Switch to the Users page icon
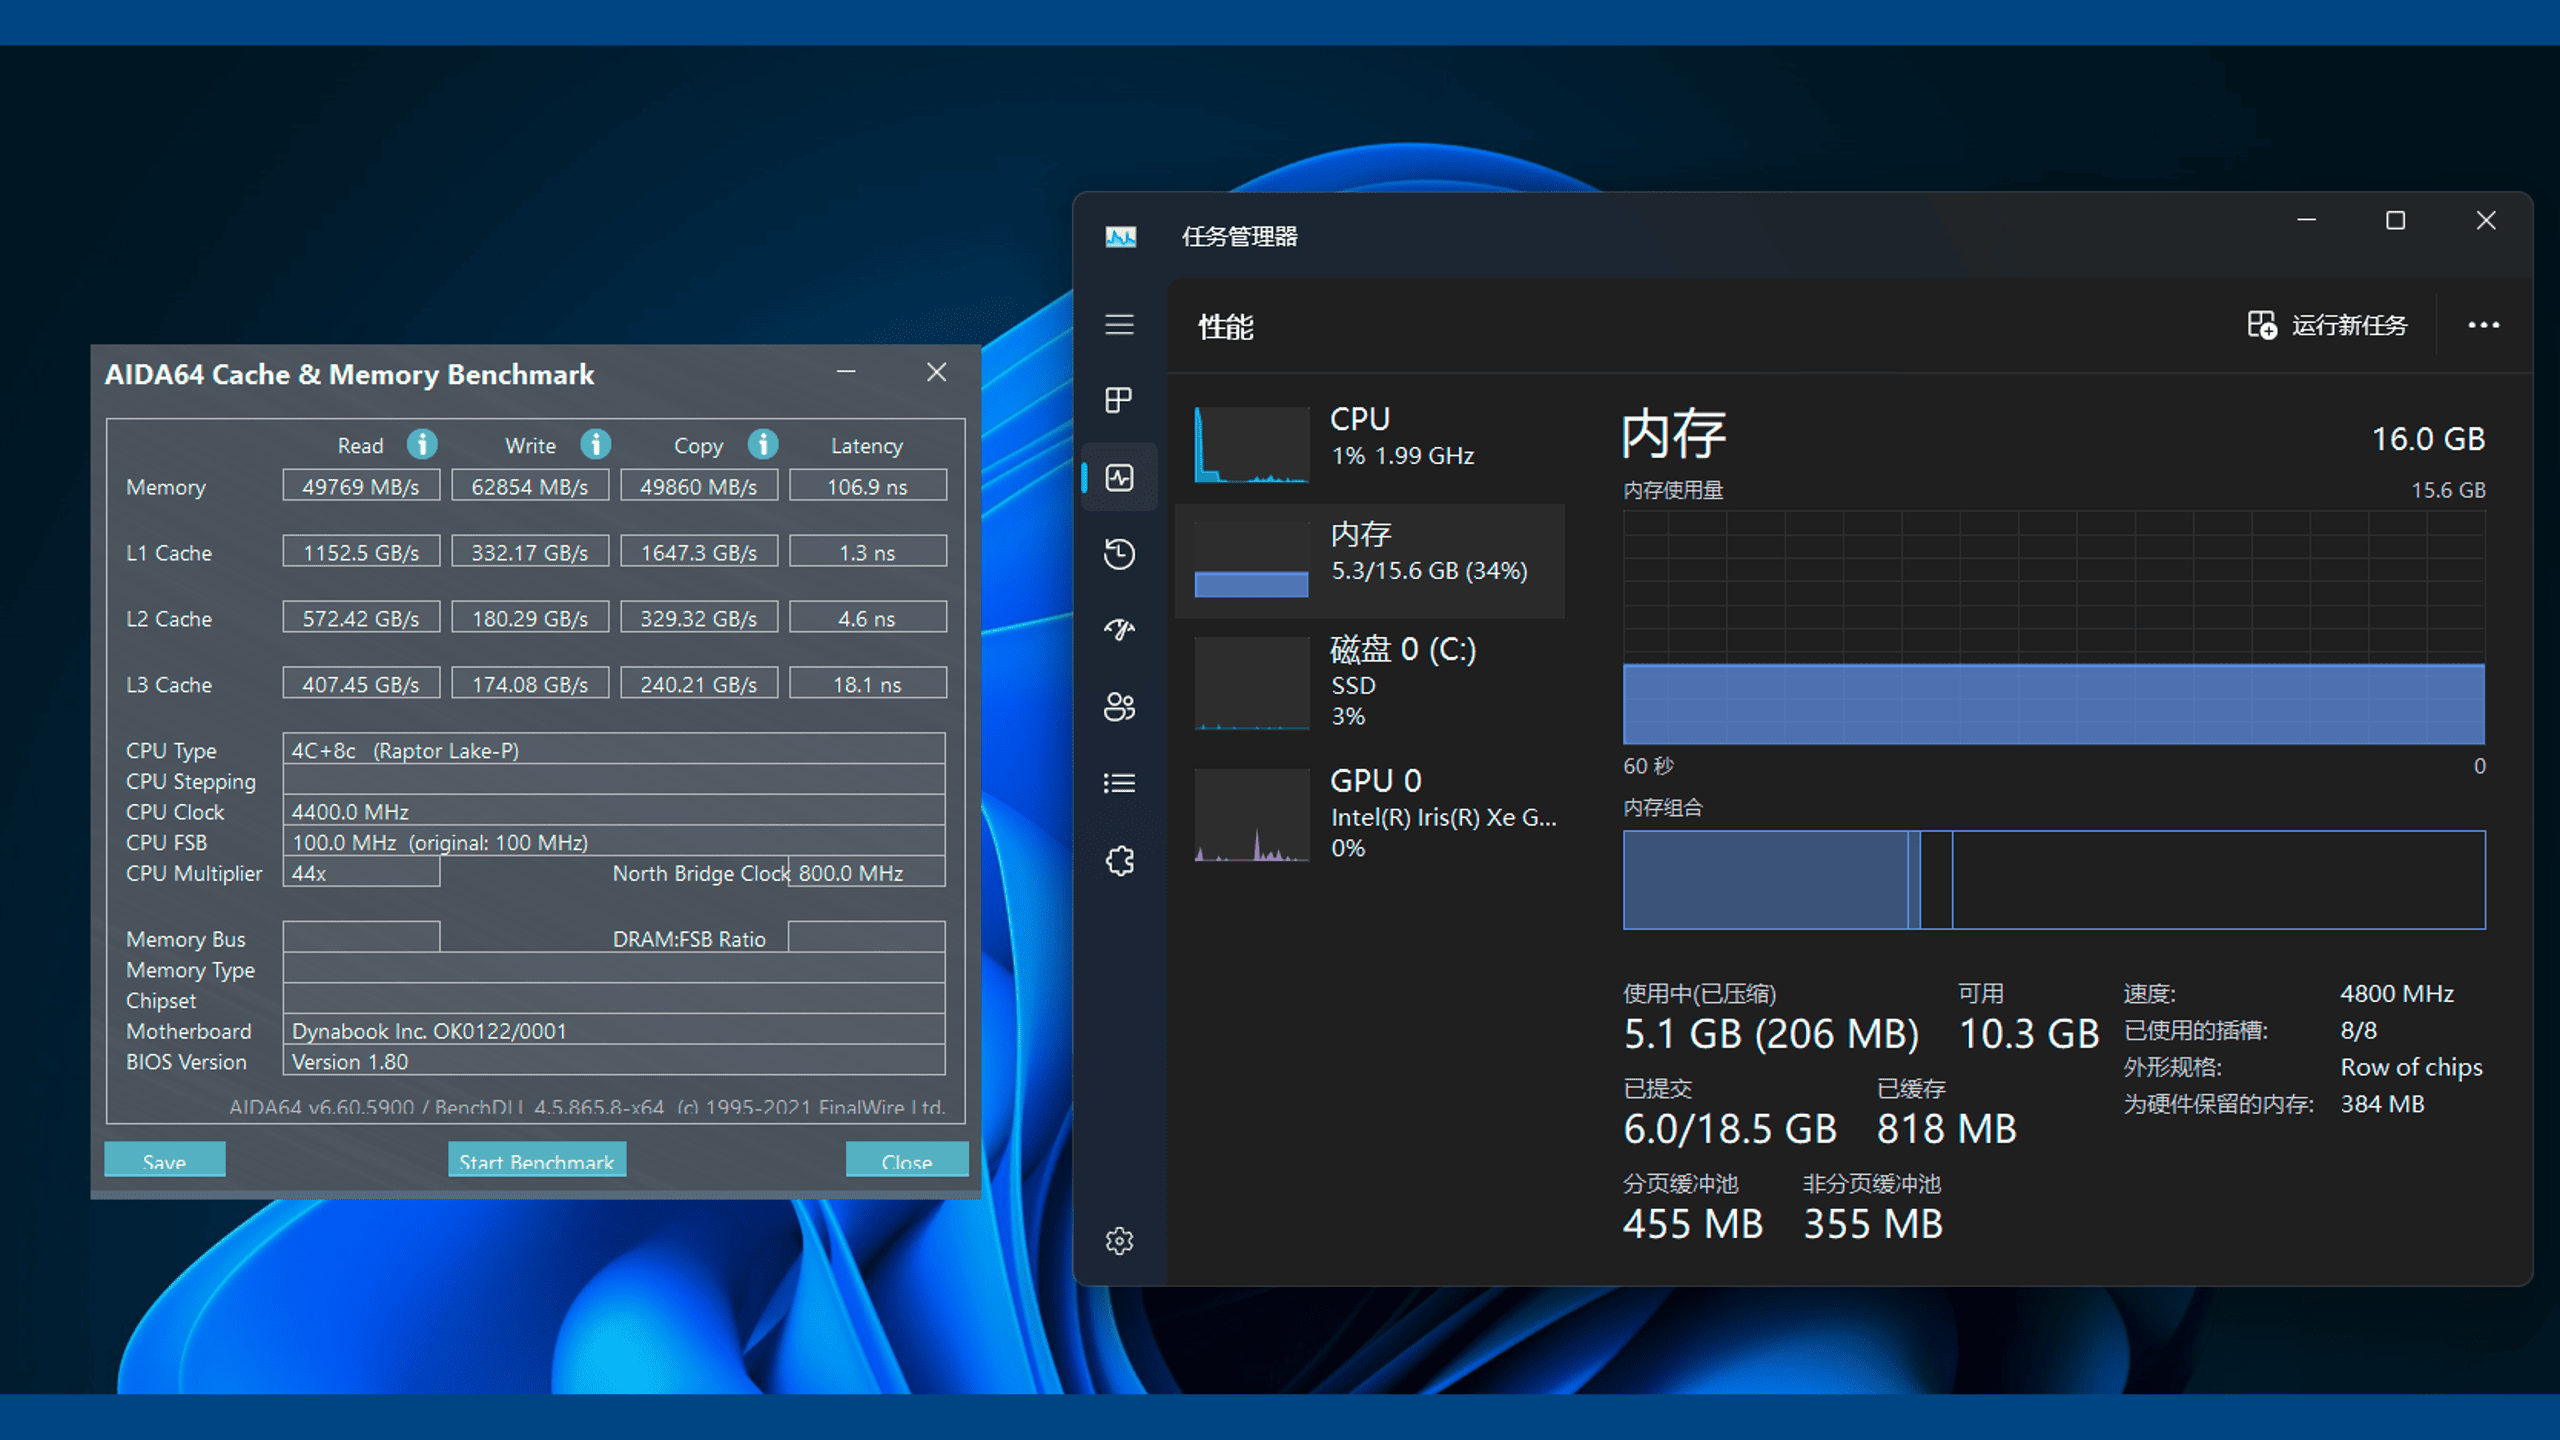The image size is (2560, 1440). [1119, 707]
